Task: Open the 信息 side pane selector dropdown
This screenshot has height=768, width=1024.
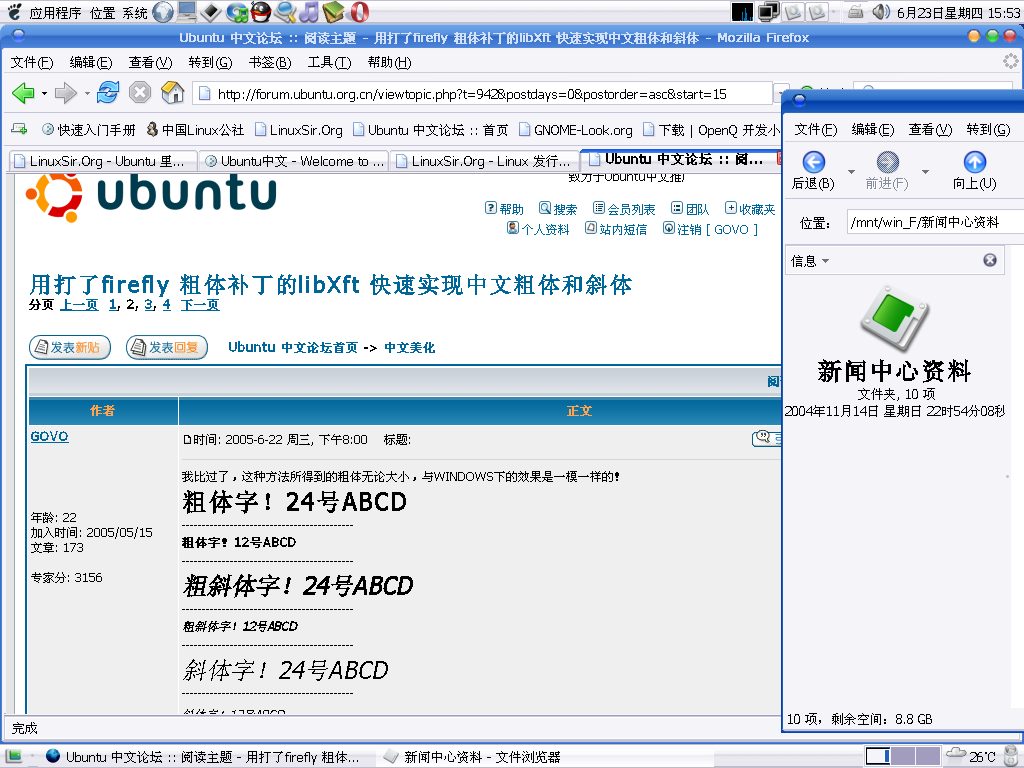Action: click(x=810, y=261)
